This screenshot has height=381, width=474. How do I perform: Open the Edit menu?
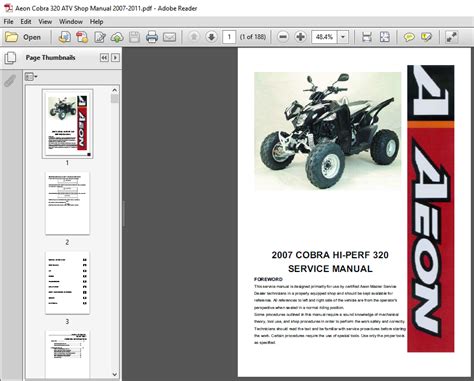[x=26, y=22]
